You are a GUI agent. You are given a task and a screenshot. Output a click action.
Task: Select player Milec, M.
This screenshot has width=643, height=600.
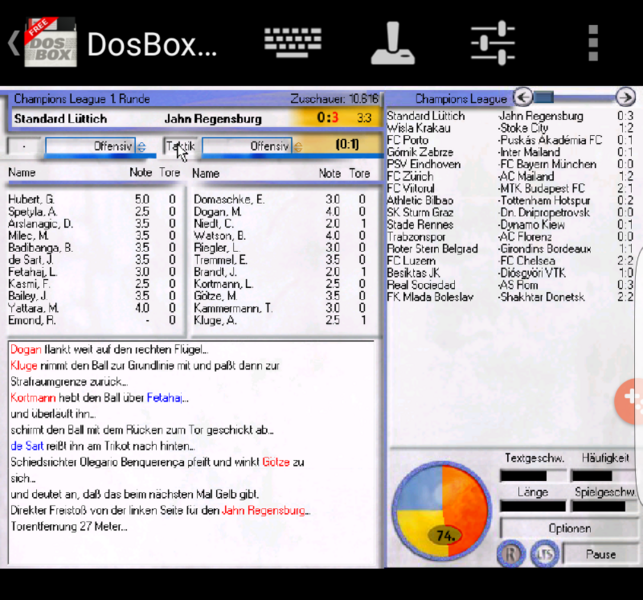(92, 236)
